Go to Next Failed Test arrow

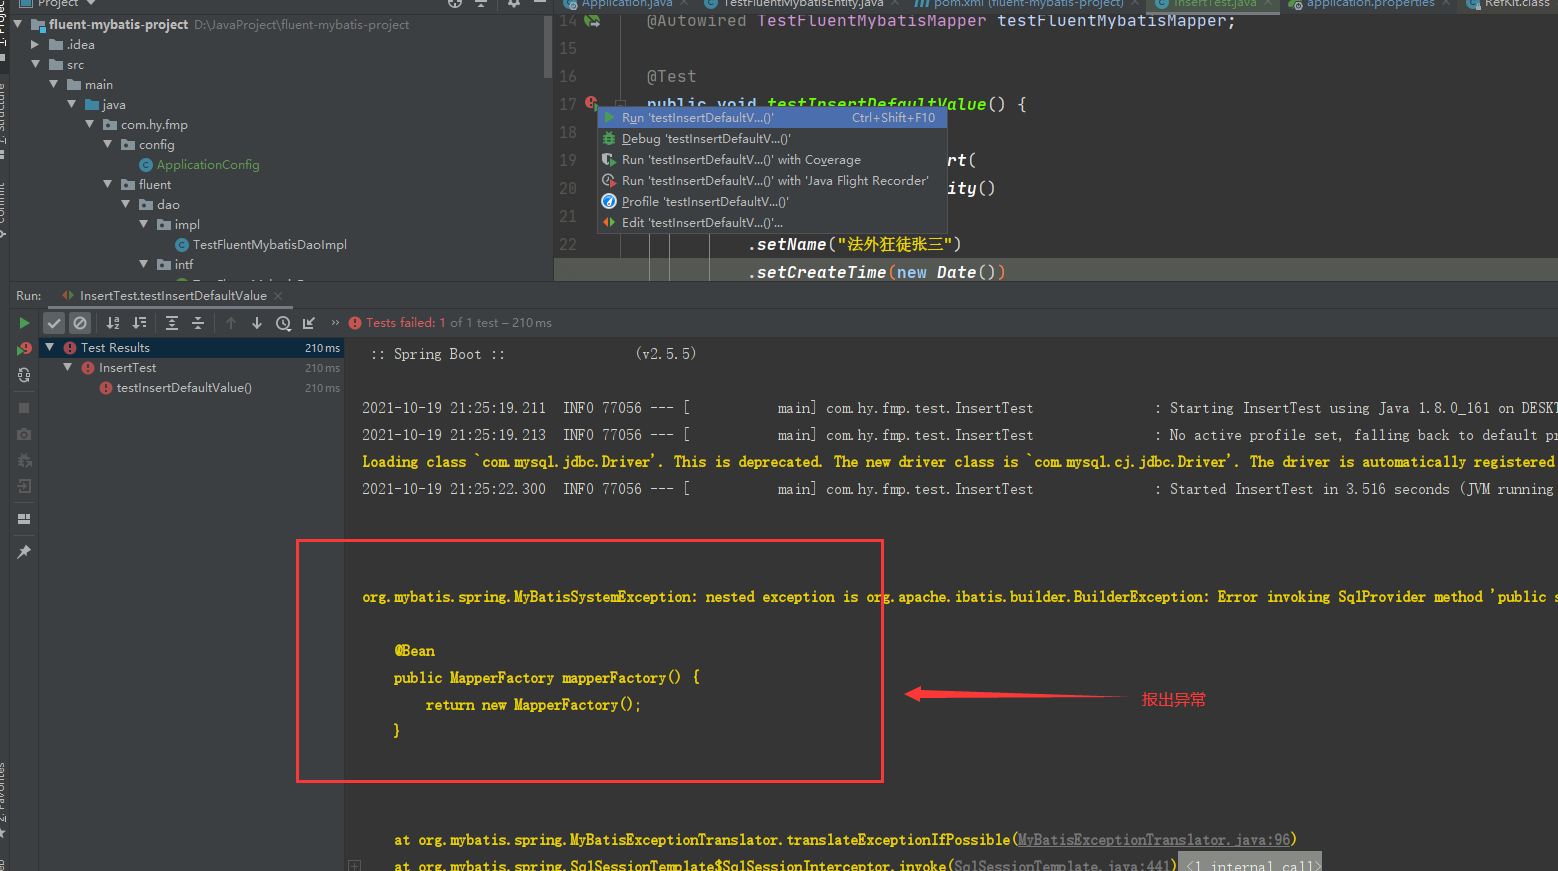coord(257,323)
